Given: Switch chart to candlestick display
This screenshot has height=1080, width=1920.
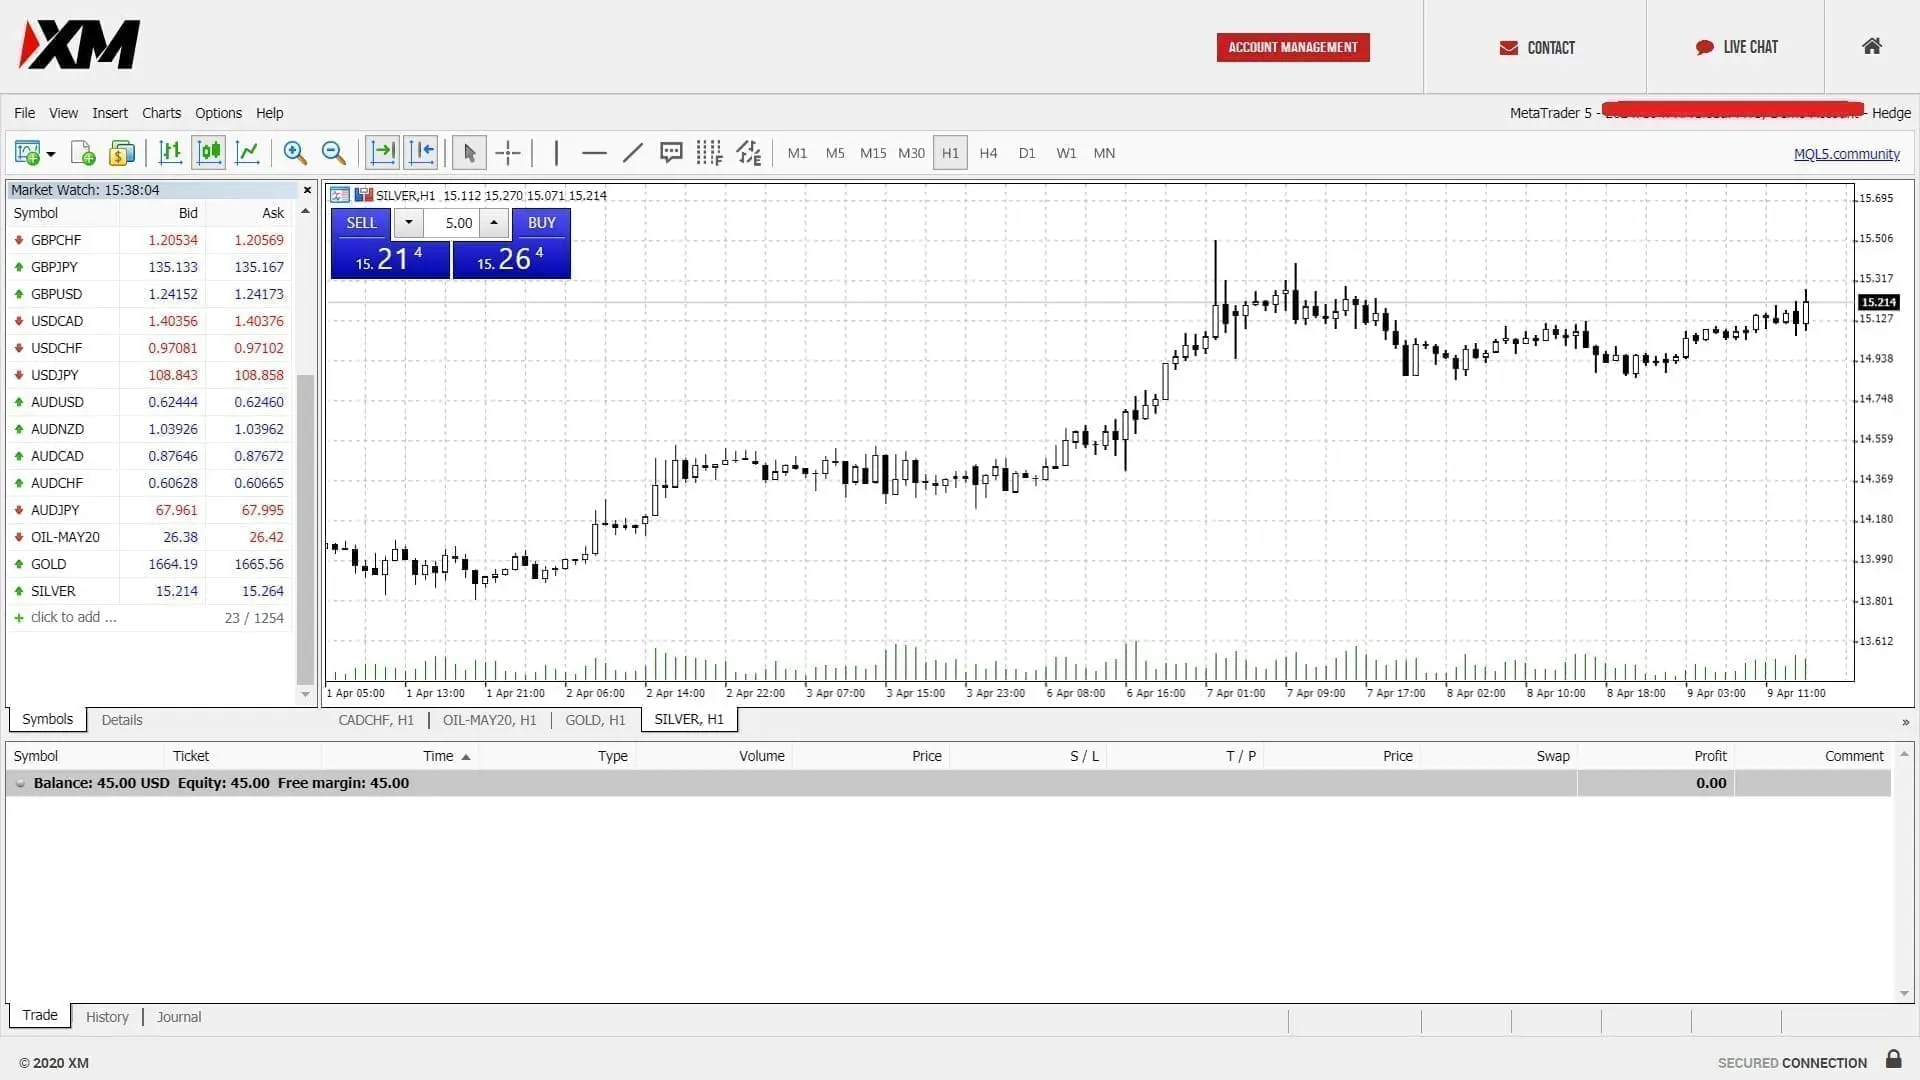Looking at the screenshot, I should coord(208,152).
